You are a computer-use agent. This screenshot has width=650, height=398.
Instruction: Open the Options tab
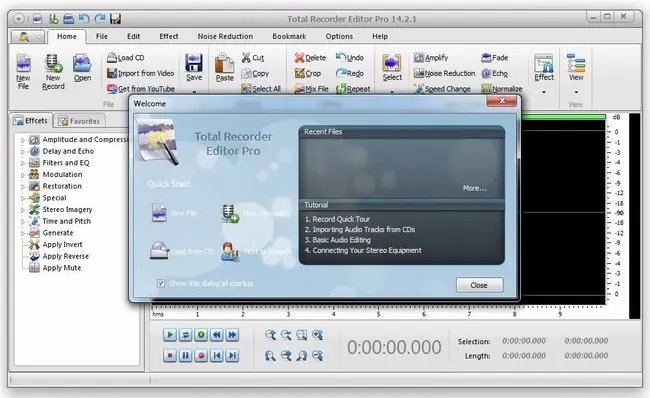(x=339, y=36)
